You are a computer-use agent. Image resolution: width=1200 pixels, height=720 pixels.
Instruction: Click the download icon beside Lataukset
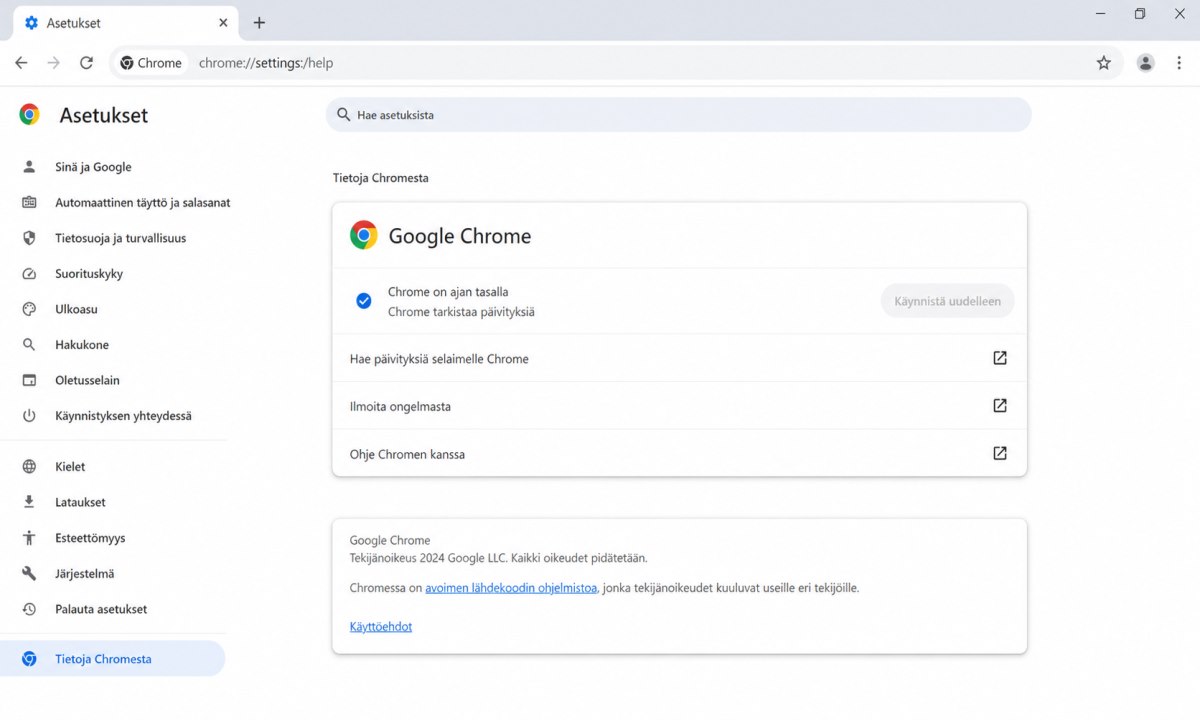coord(29,502)
